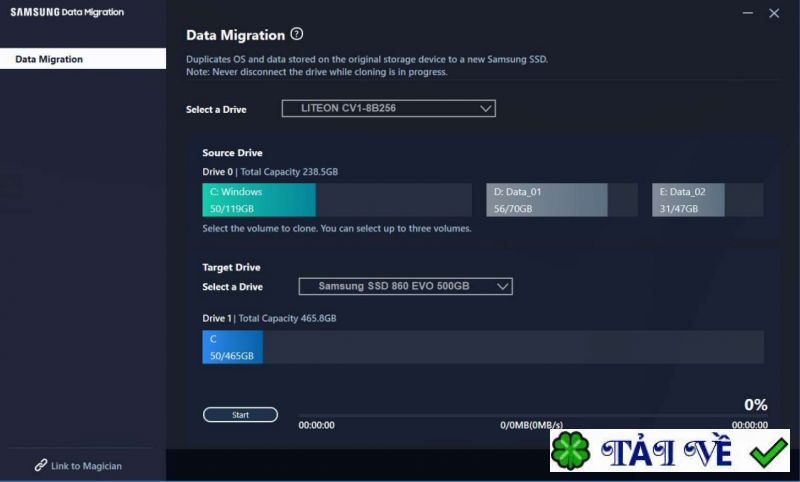Screen dimensions: 800x482
Task: Open the Samsung SSD 860 EVO 500GB dropdown
Action: (405, 286)
